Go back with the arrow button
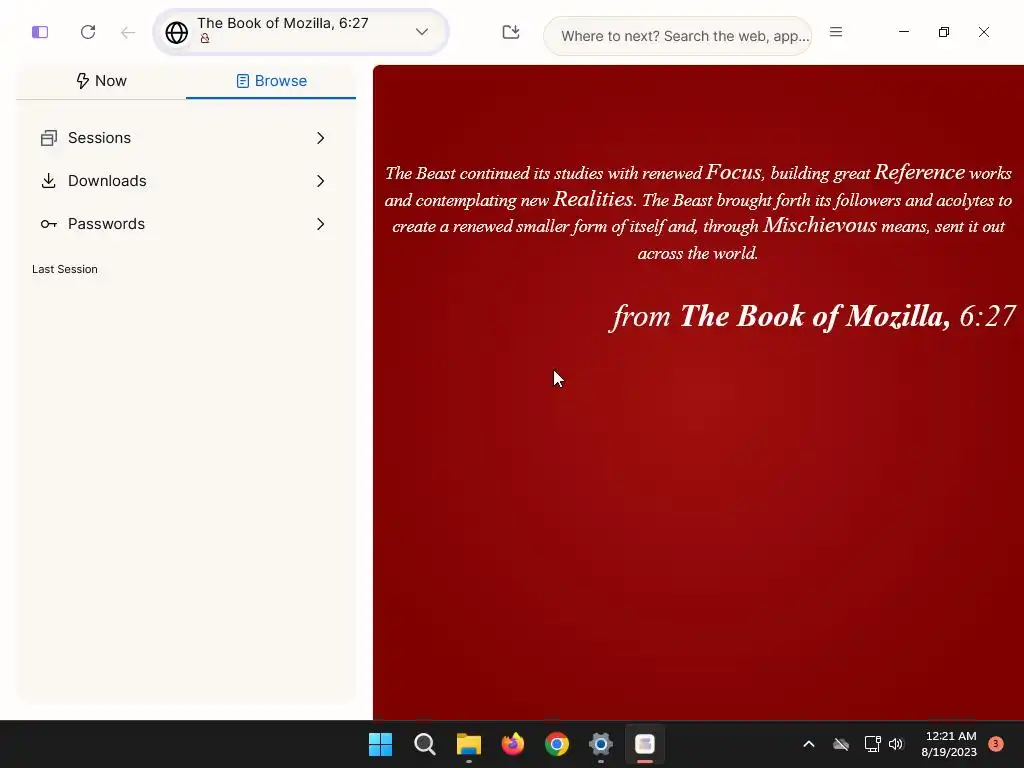This screenshot has width=1024, height=768. tap(128, 32)
